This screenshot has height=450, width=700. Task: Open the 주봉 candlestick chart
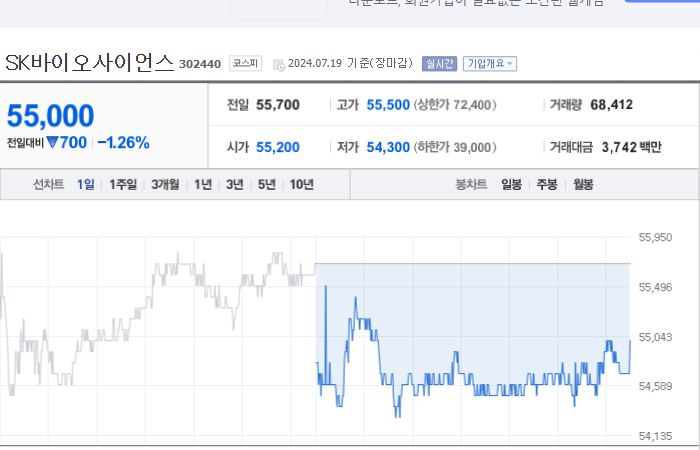pos(547,184)
